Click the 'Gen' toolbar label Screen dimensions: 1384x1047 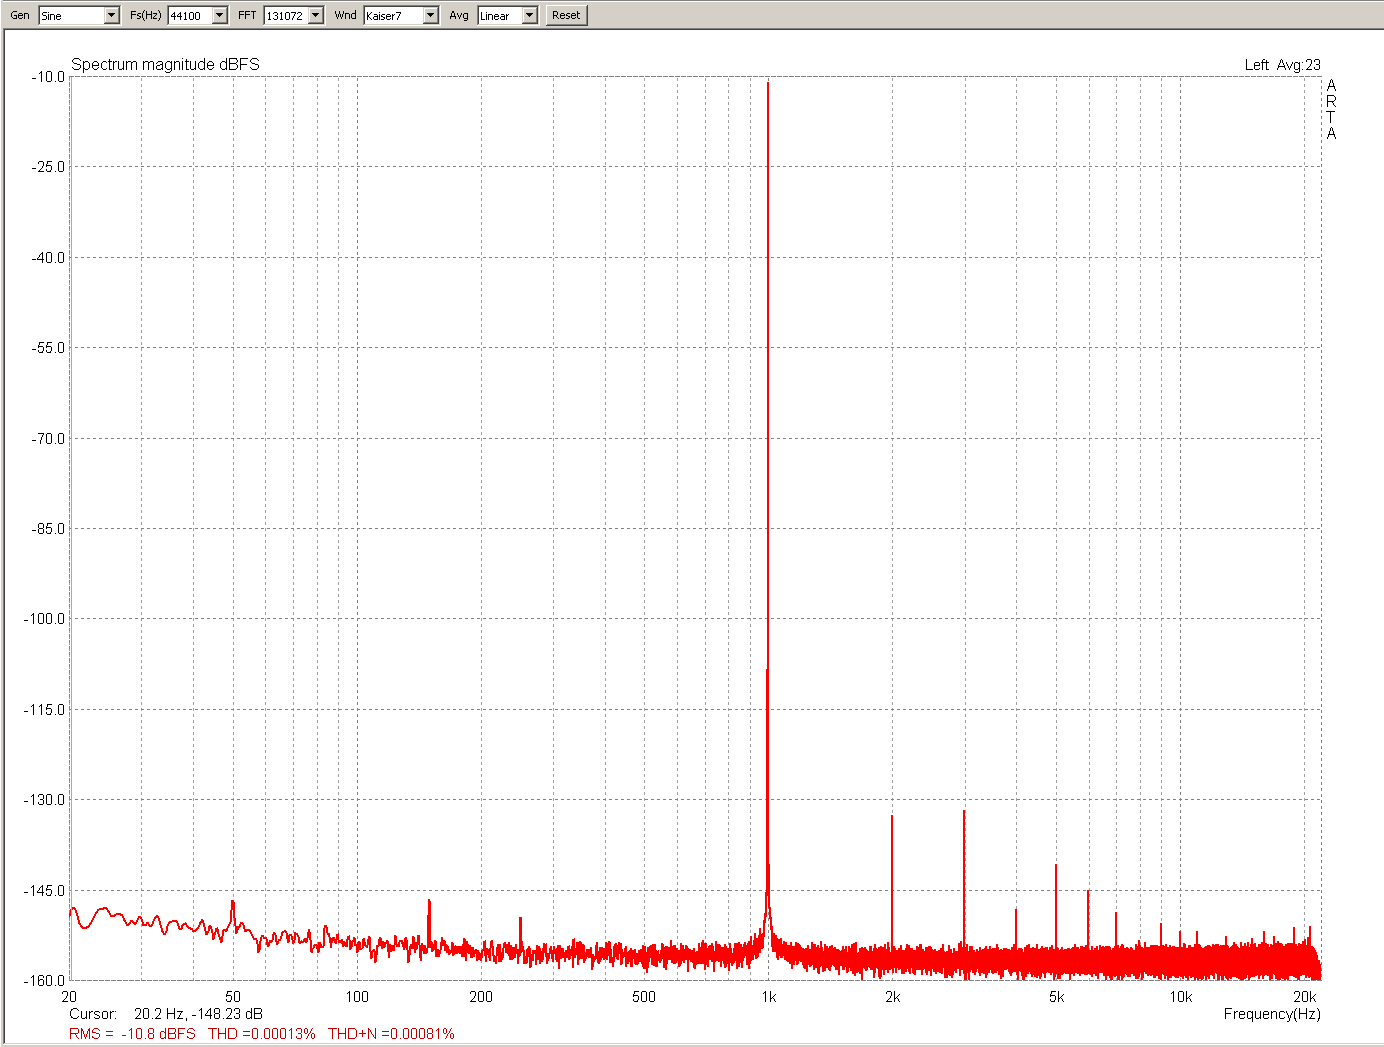point(20,15)
